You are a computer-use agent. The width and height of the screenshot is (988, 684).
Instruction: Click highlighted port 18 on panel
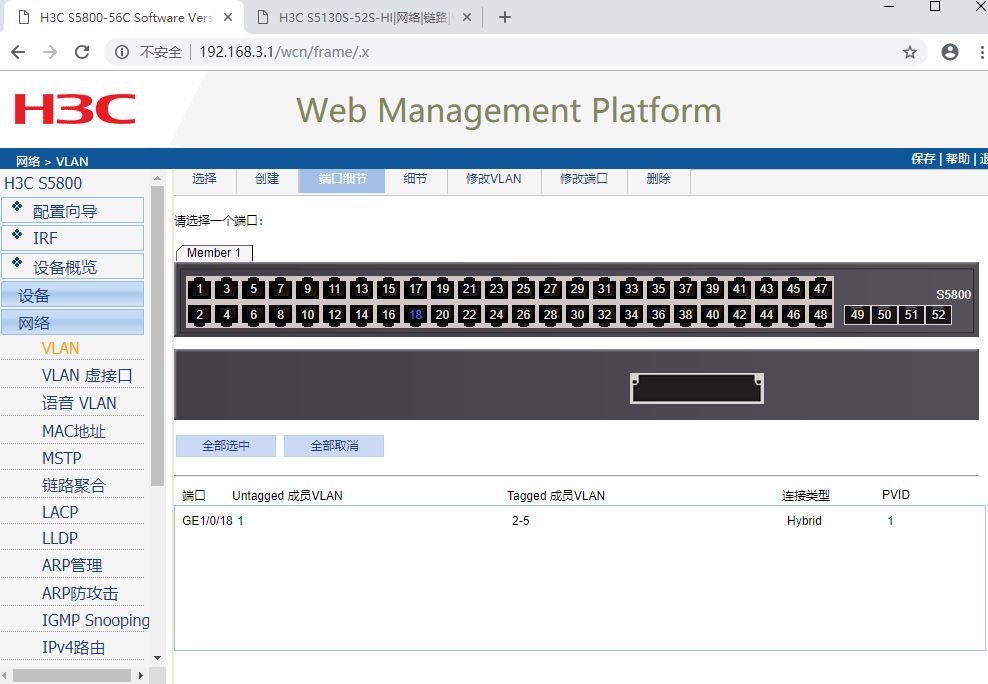point(416,314)
